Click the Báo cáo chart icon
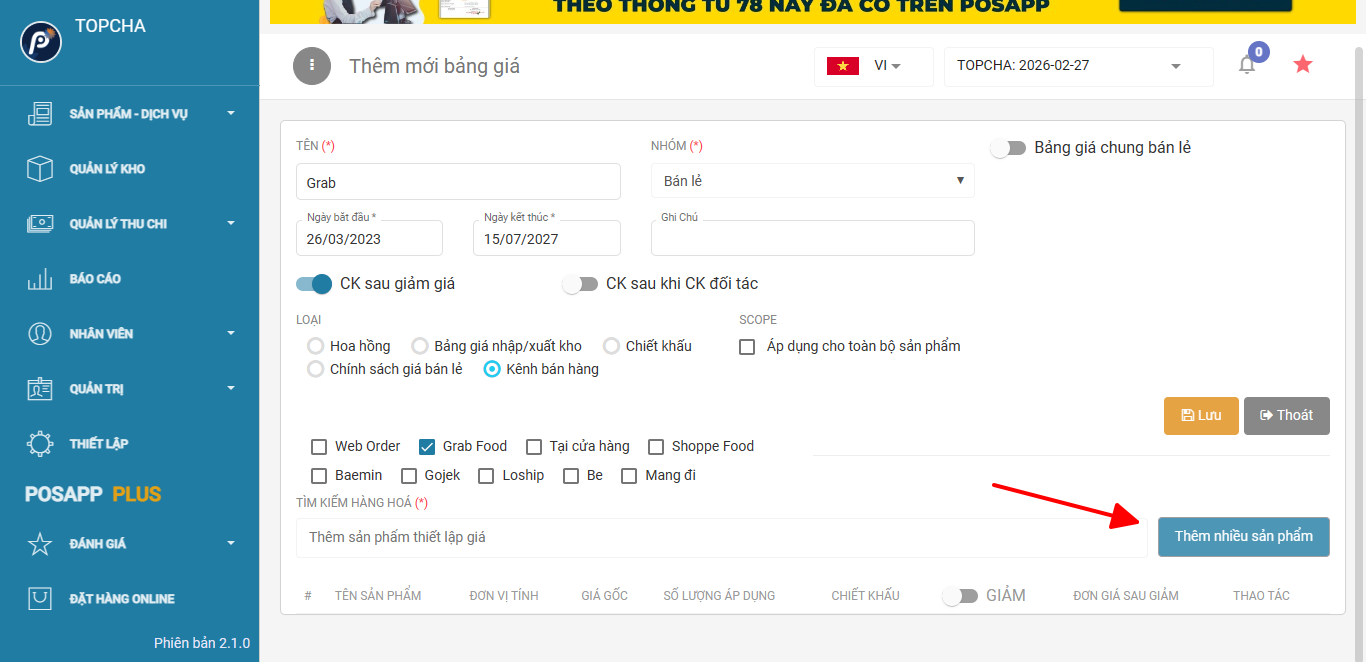 pos(40,279)
